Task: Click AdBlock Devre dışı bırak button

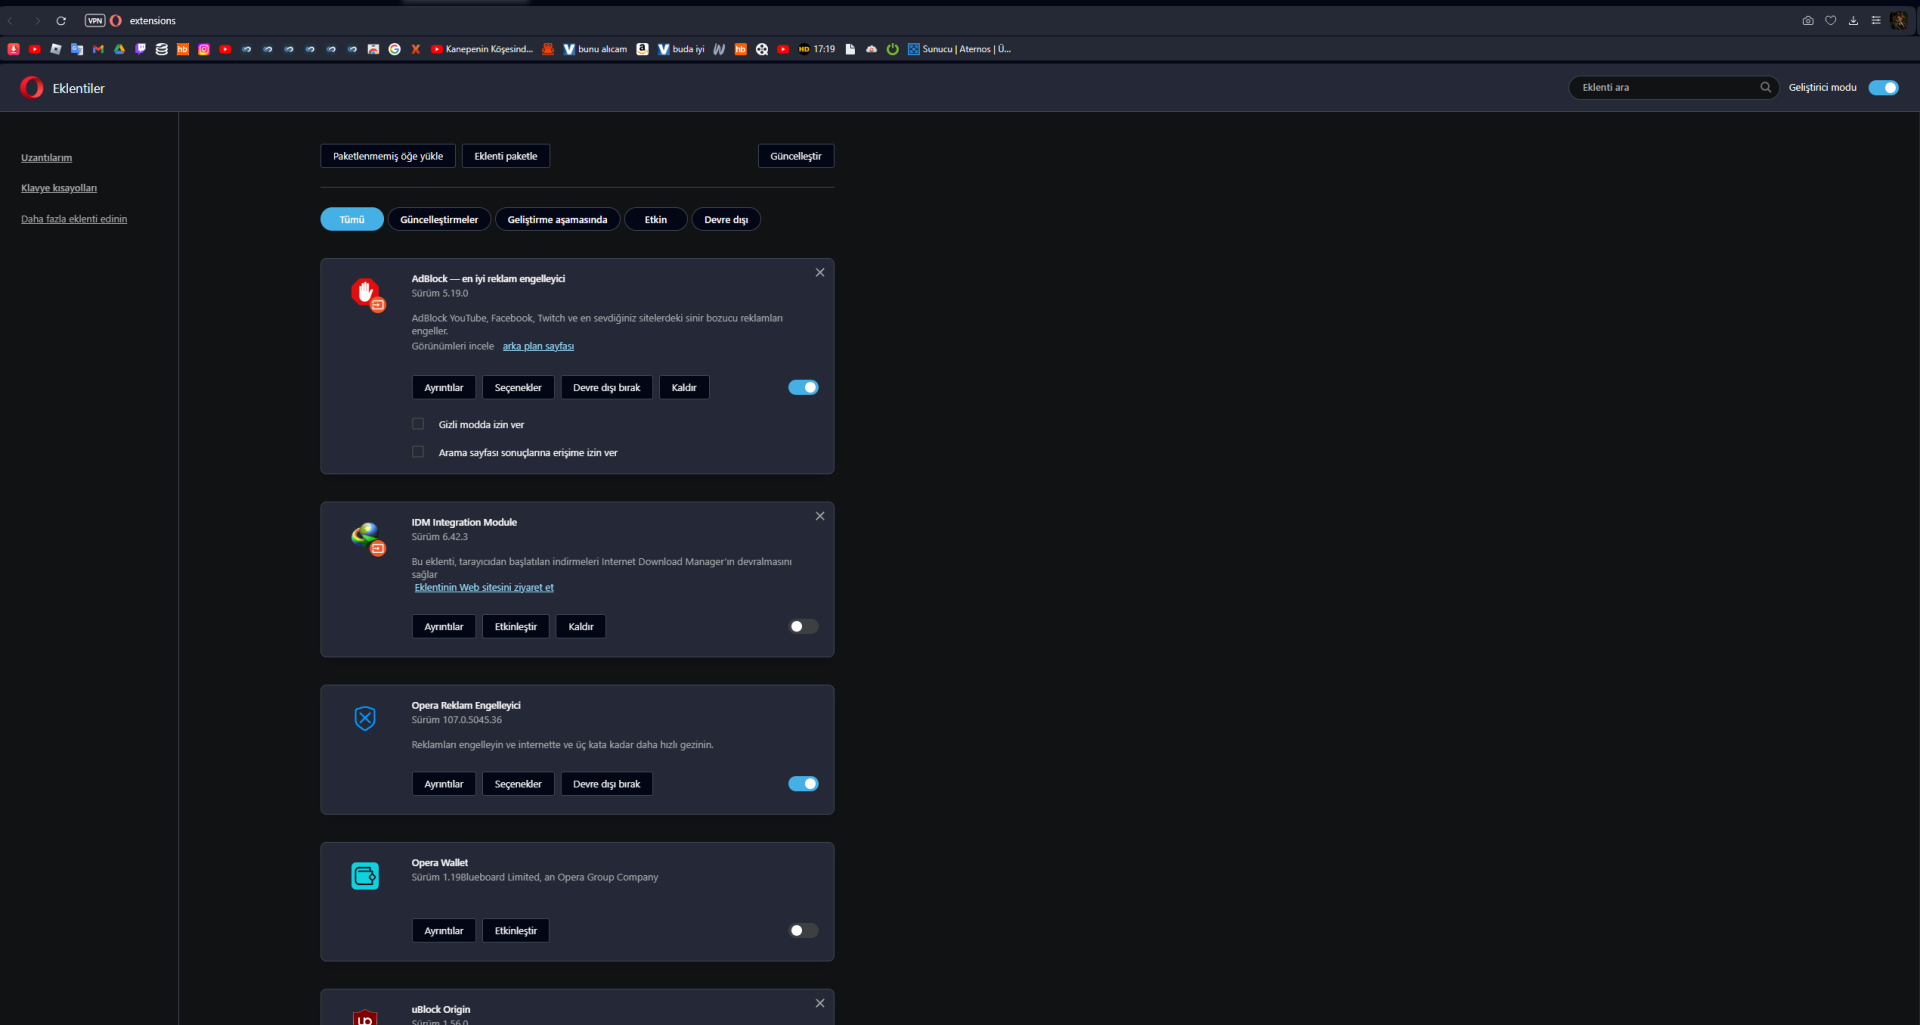Action: click(607, 388)
